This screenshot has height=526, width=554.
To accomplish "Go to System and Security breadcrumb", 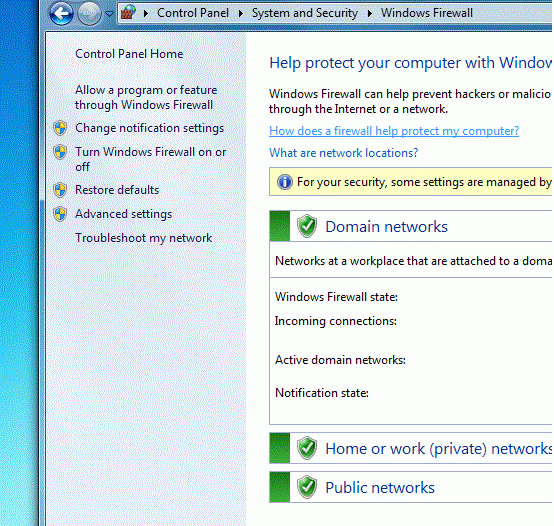I will tap(305, 13).
